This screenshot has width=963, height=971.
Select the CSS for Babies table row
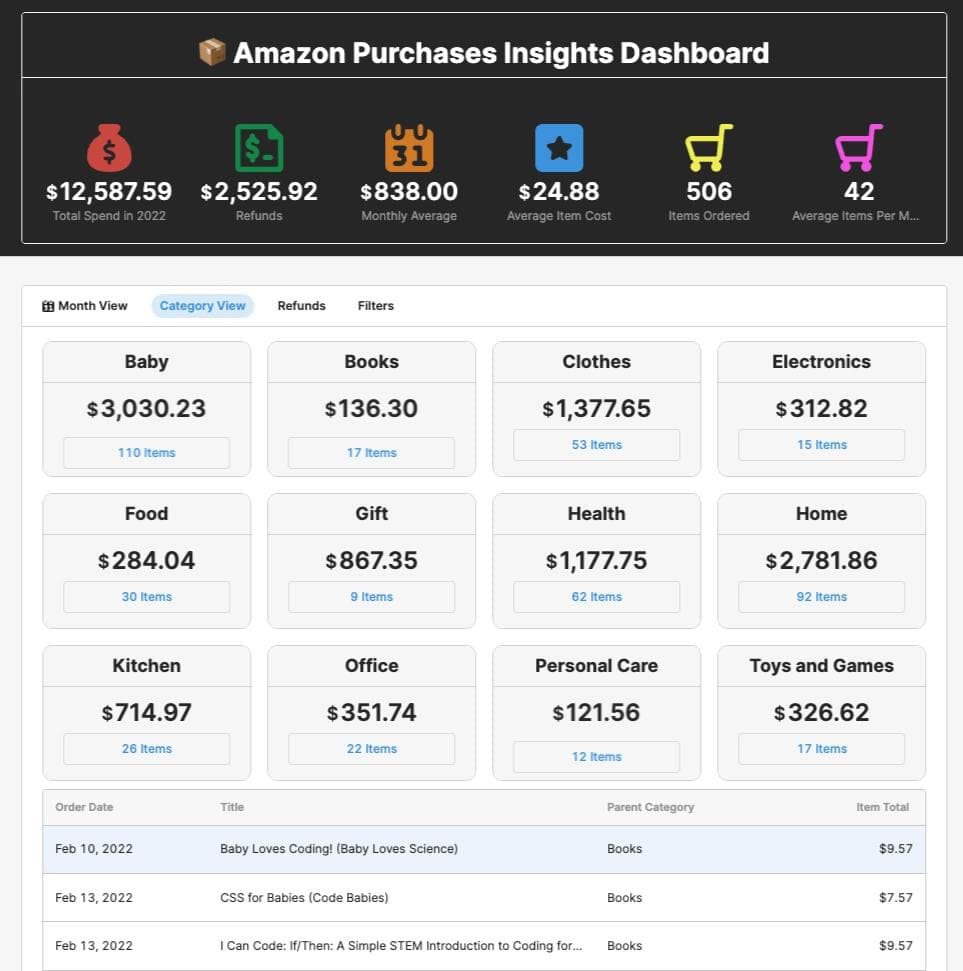[x=480, y=897]
